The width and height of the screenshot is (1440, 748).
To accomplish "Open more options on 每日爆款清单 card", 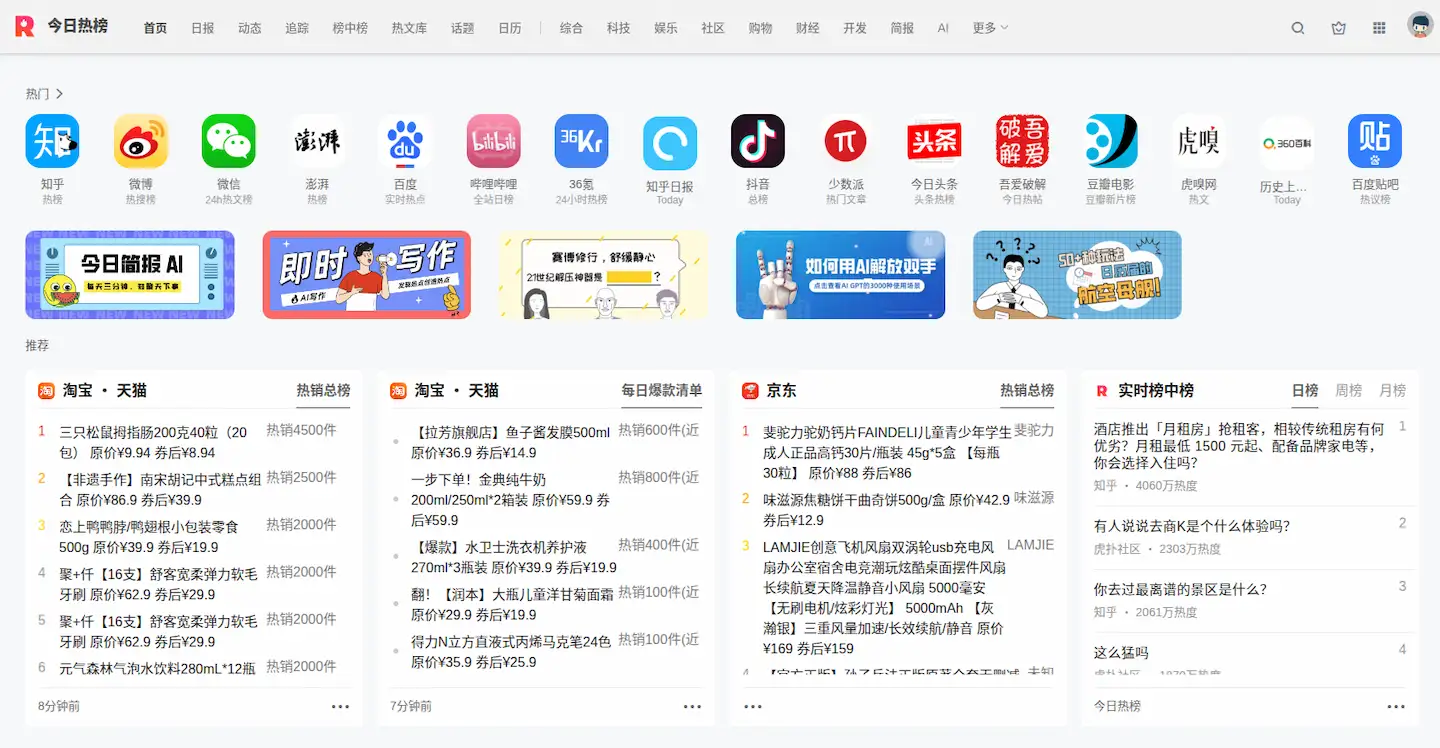I will pyautogui.click(x=693, y=706).
